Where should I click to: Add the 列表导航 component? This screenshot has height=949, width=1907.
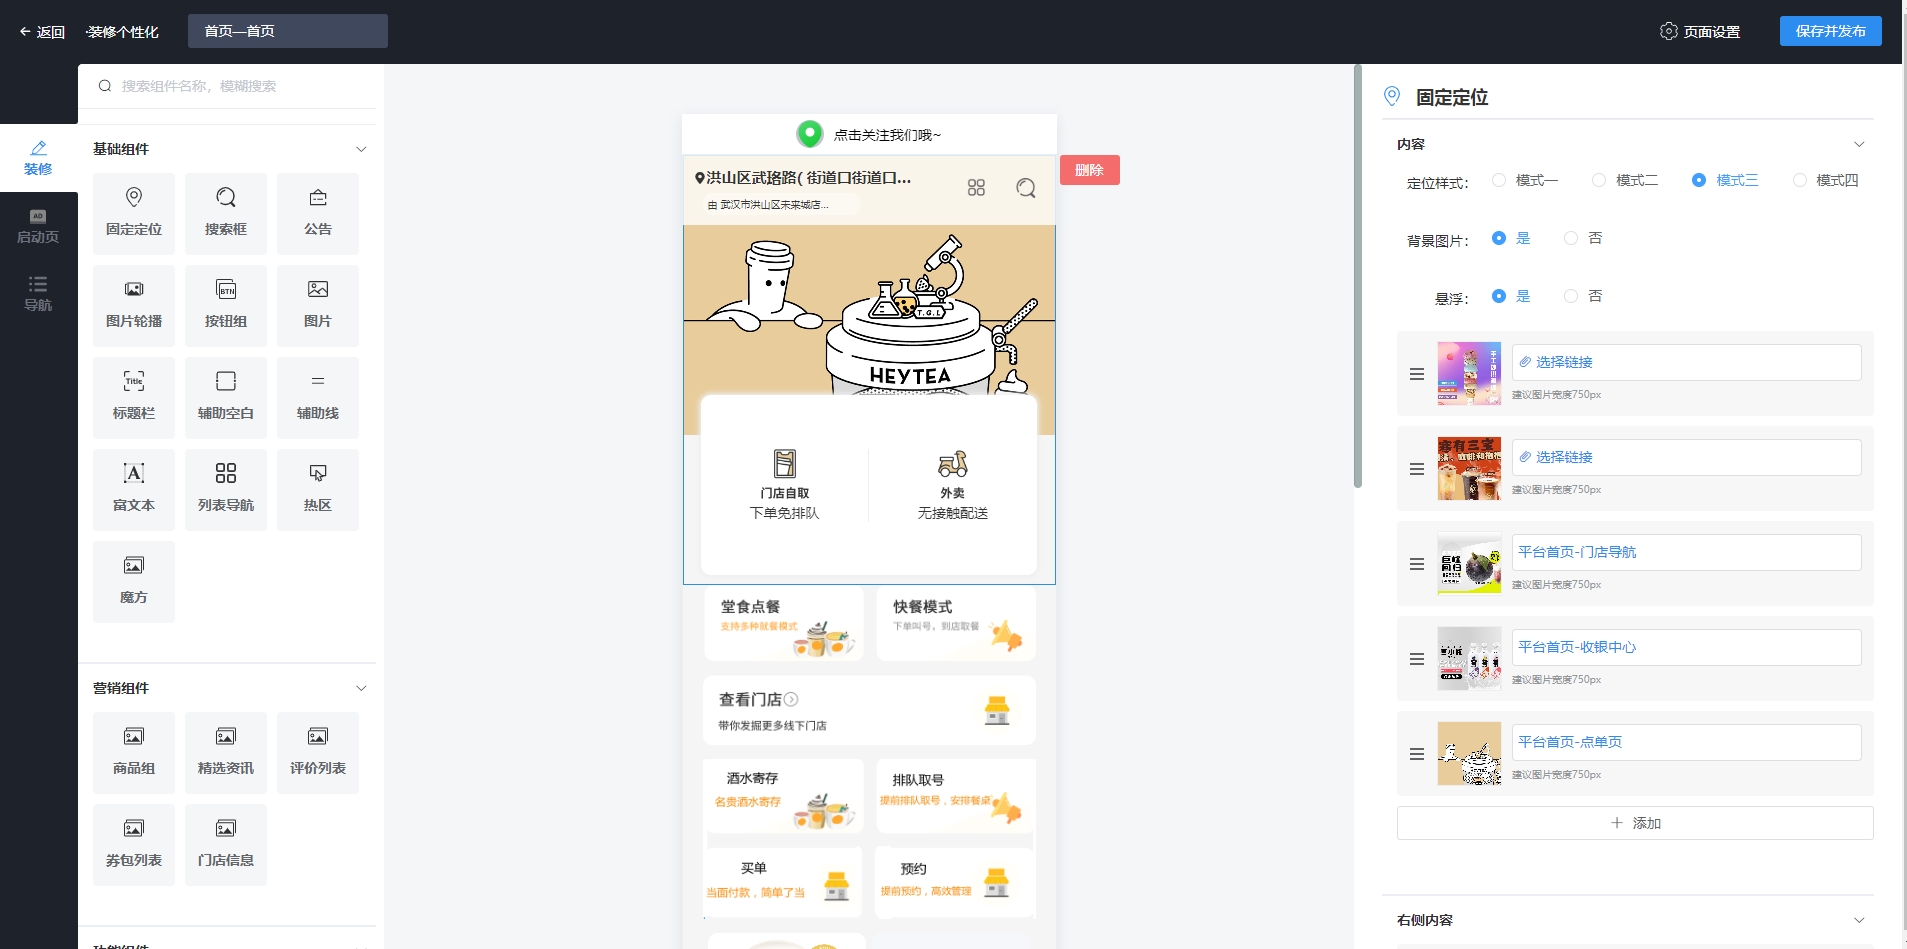(226, 489)
